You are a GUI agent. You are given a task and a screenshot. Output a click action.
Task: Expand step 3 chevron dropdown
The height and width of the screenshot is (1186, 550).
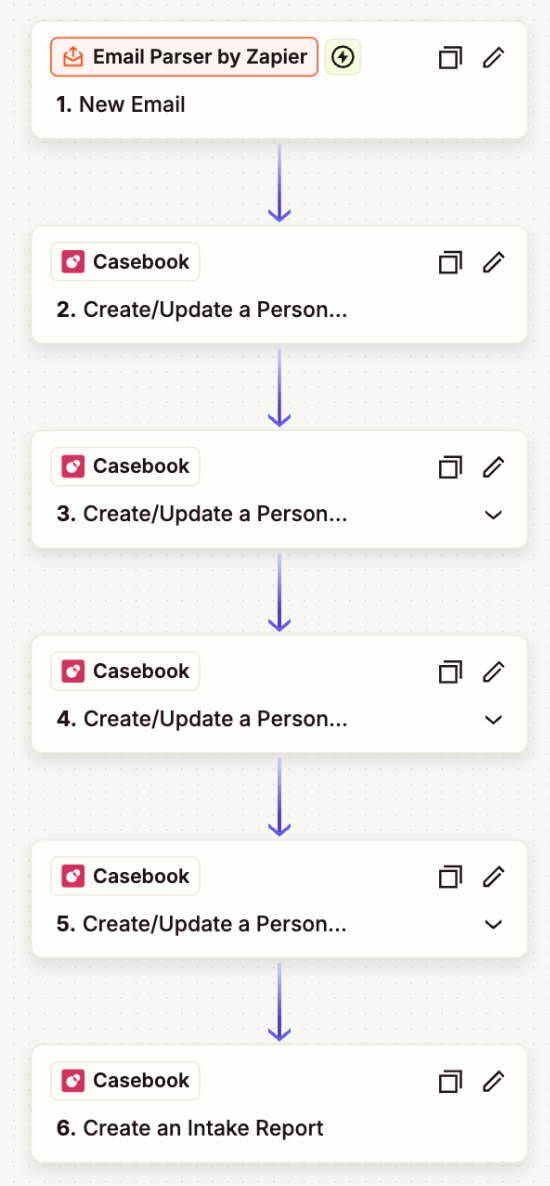click(493, 515)
